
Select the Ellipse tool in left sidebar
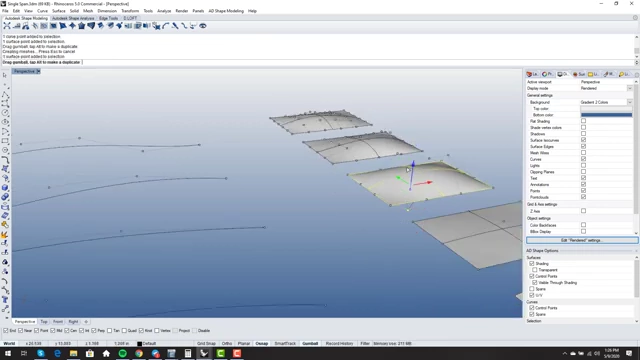click(x=5, y=122)
